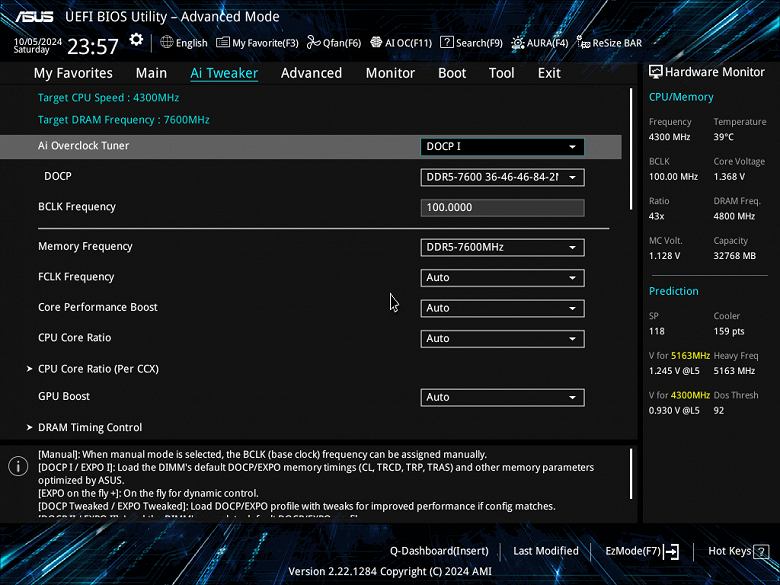780x585 pixels.
Task: Click the 23:57 clock display
Action: pos(93,47)
